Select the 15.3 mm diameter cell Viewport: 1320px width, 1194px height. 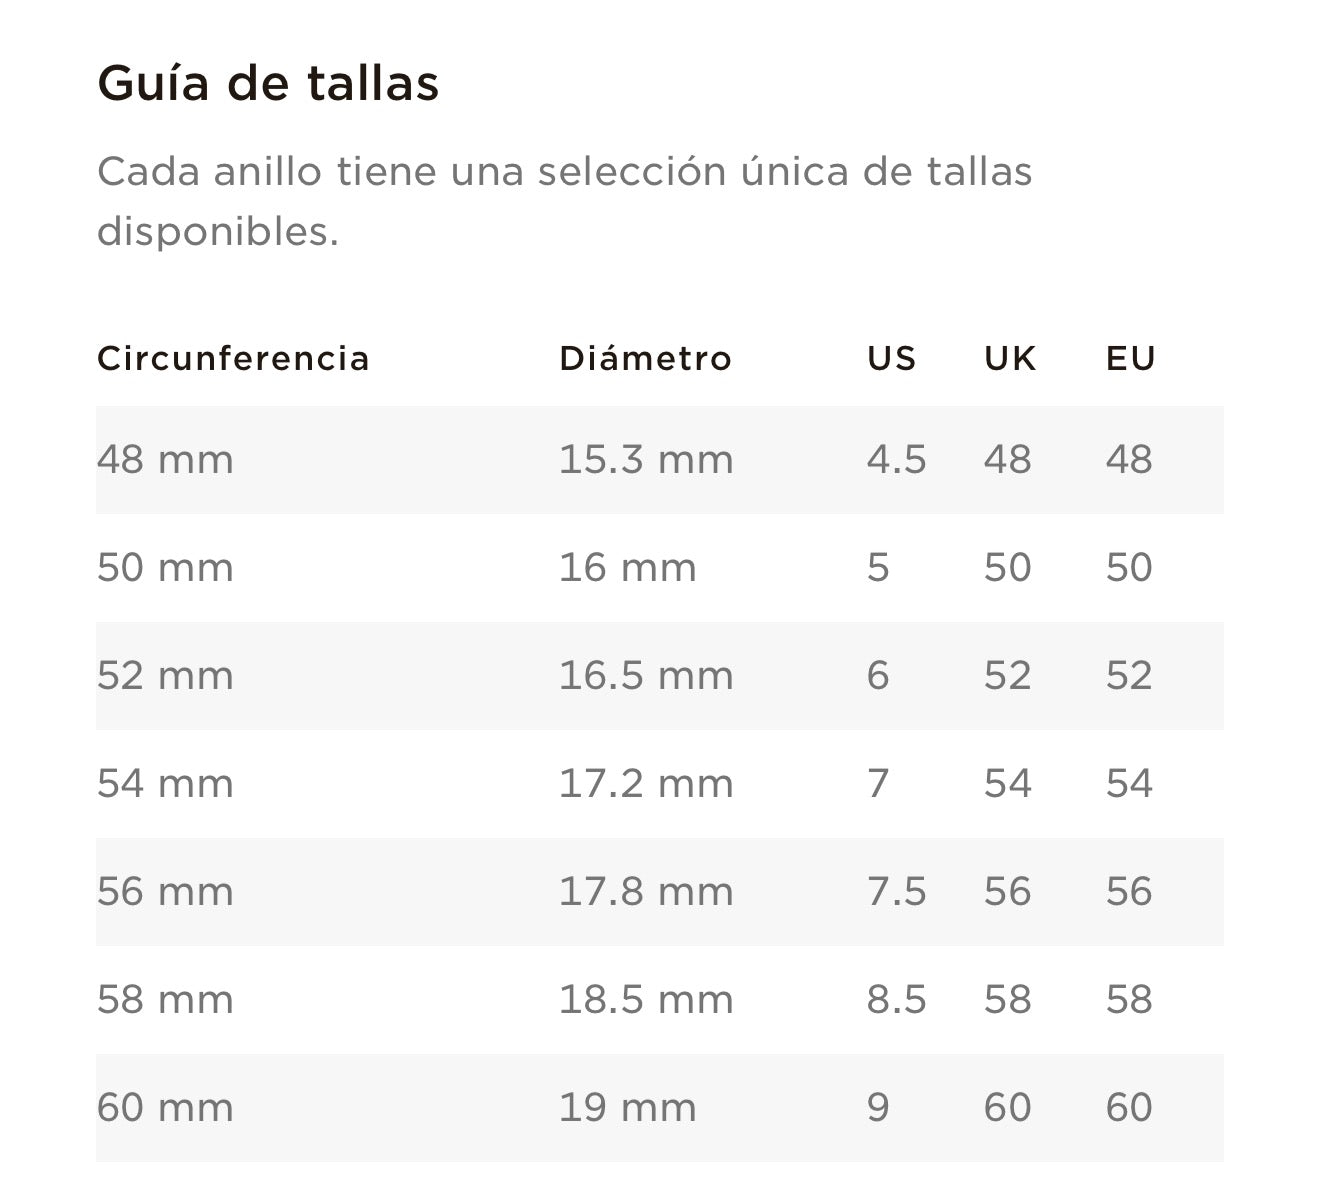(646, 460)
